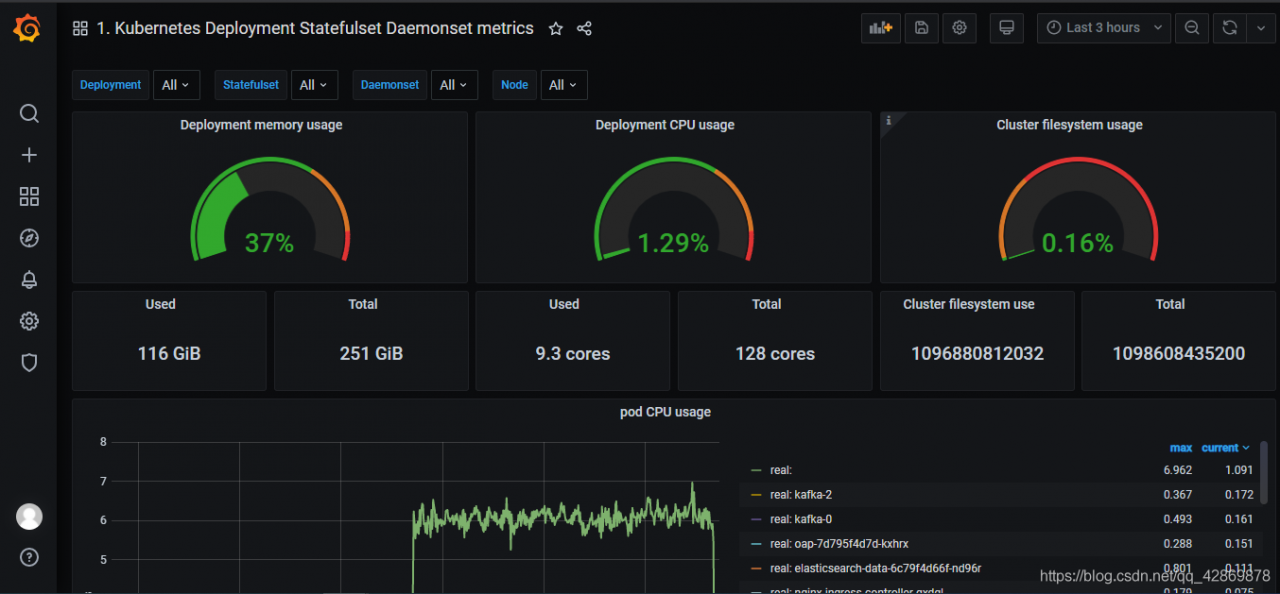Open Explore compass in sidebar
The height and width of the screenshot is (594, 1280).
click(x=29, y=238)
